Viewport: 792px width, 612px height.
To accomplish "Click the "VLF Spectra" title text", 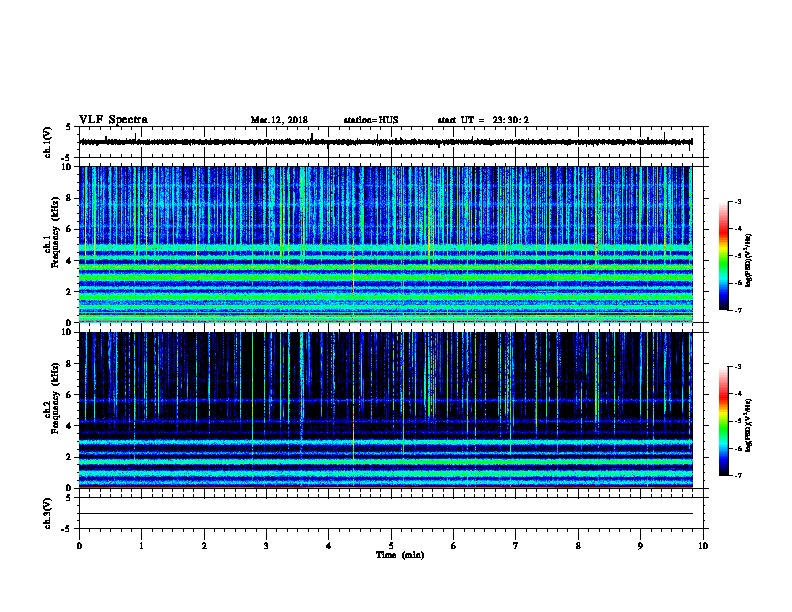I will pyautogui.click(x=113, y=120).
